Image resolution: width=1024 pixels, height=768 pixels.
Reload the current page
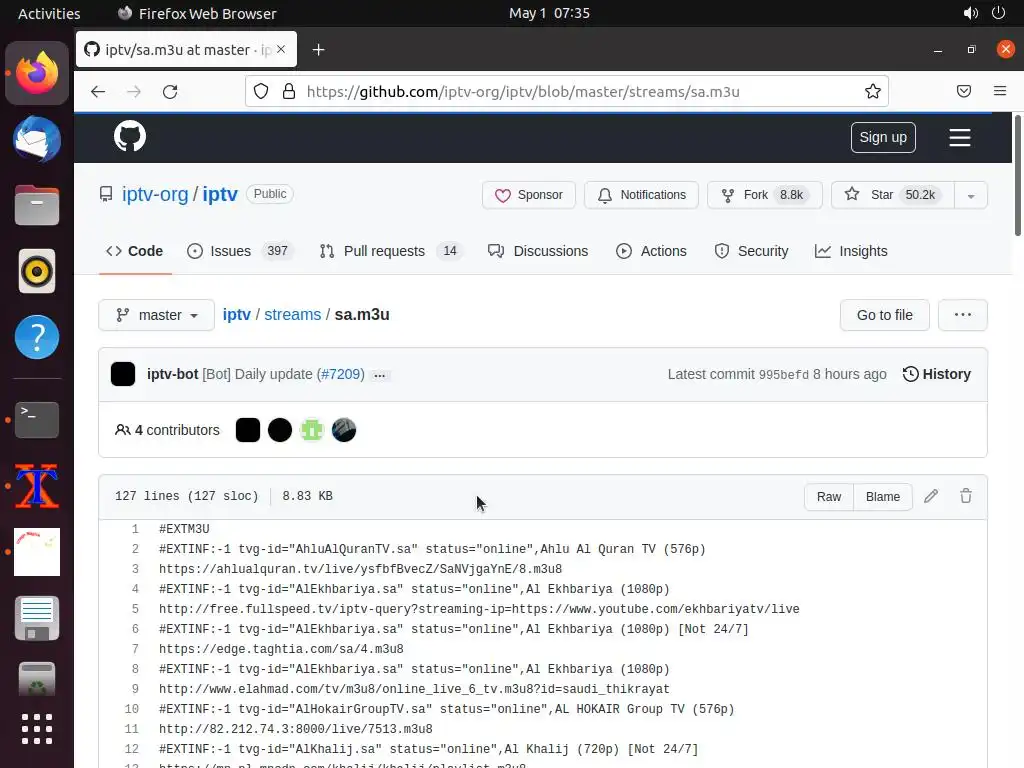pyautogui.click(x=170, y=91)
